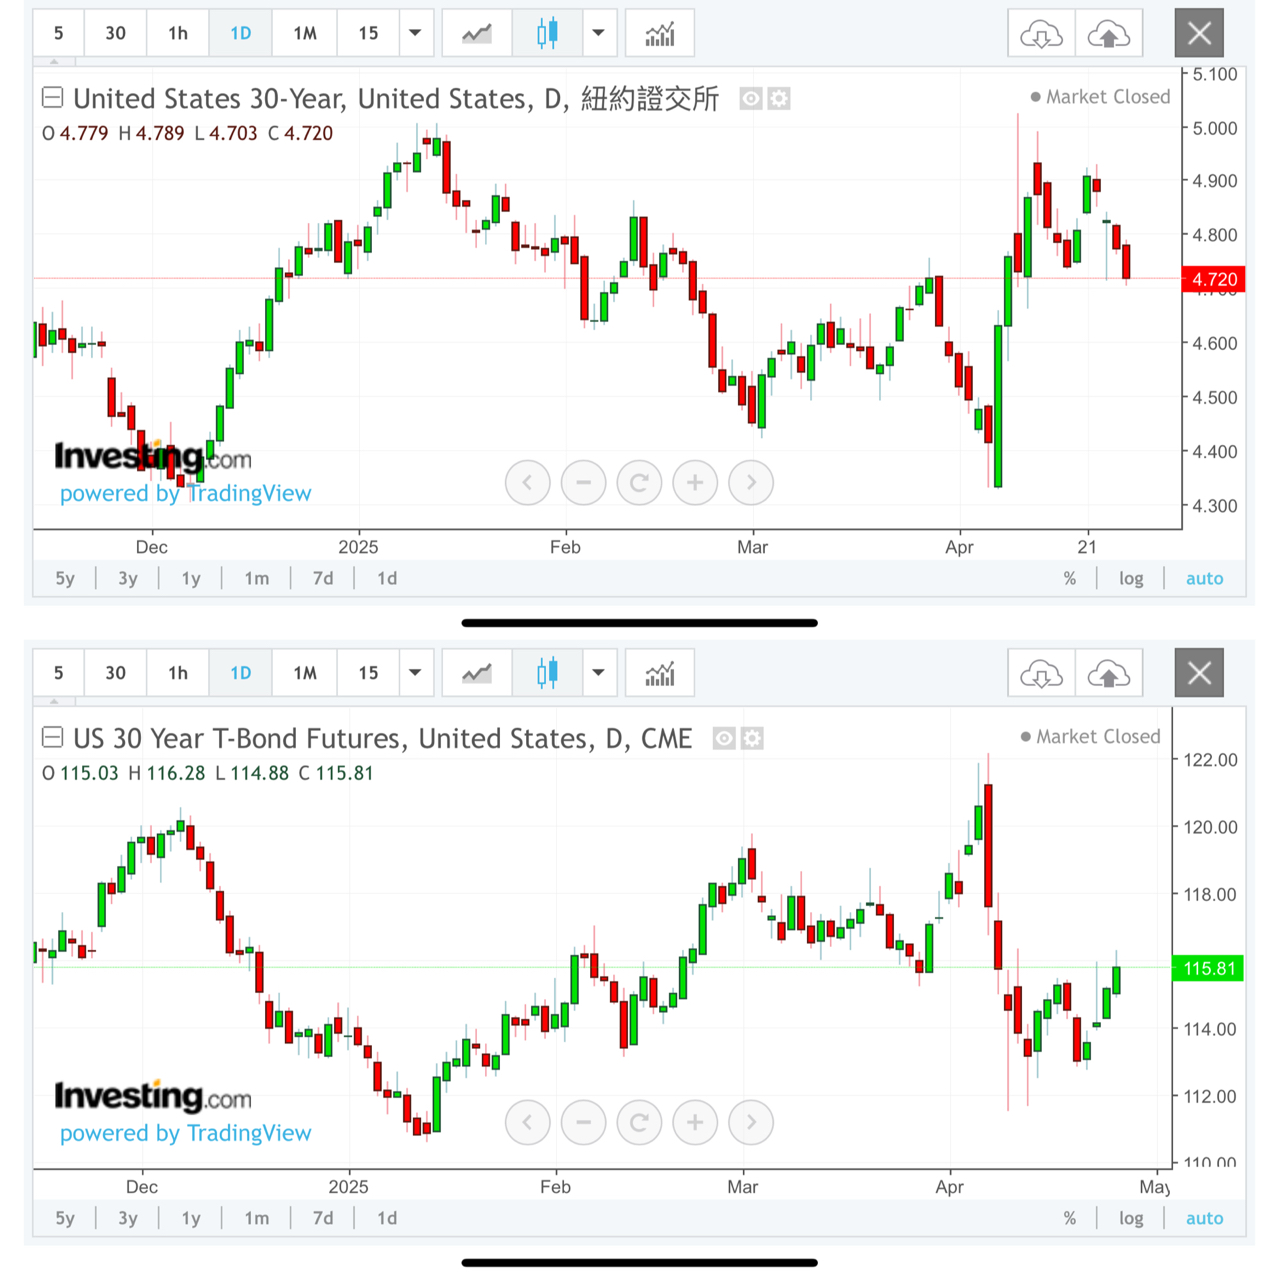Switch to the 1D timeframe tab
The image size is (1280, 1280).
240,32
